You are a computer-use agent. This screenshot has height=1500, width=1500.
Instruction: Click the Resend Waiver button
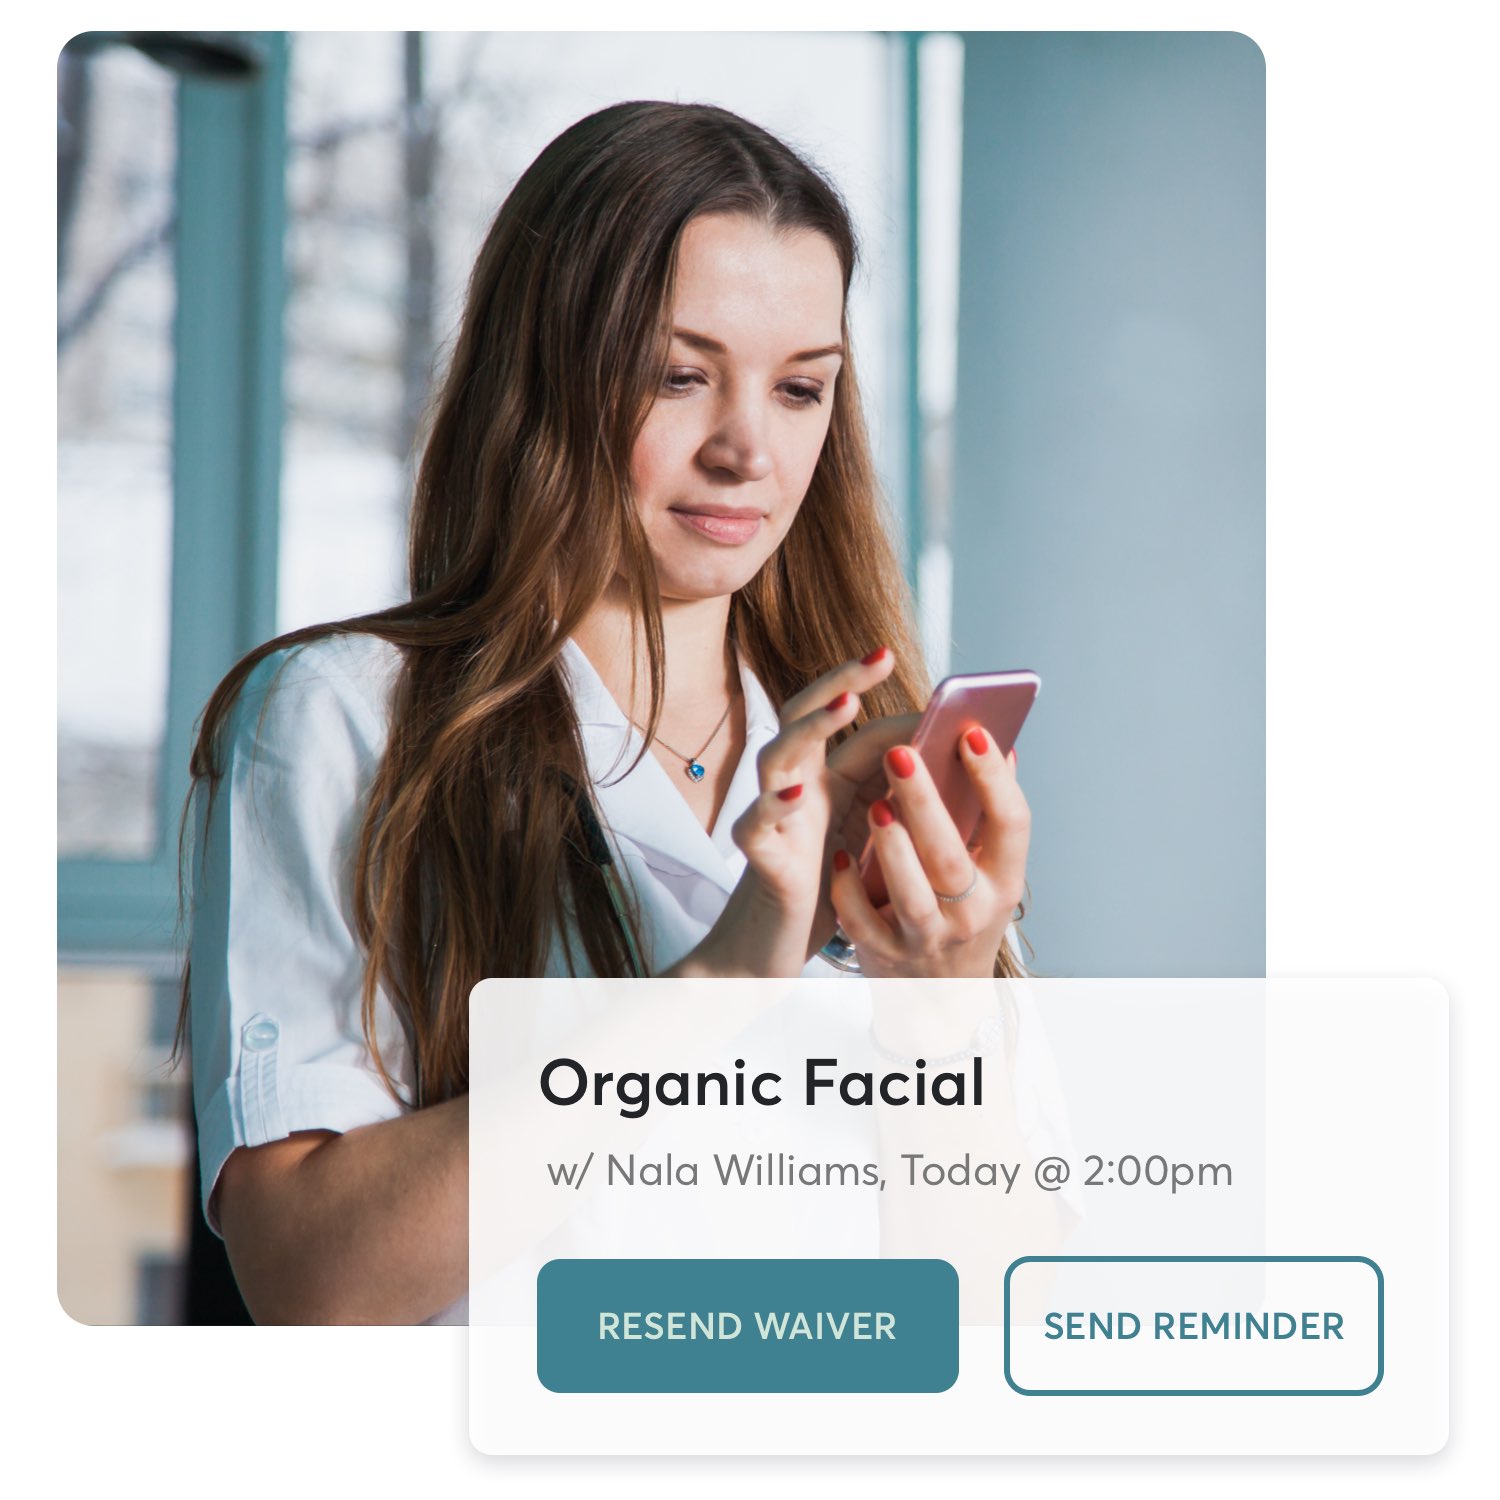pos(747,1325)
